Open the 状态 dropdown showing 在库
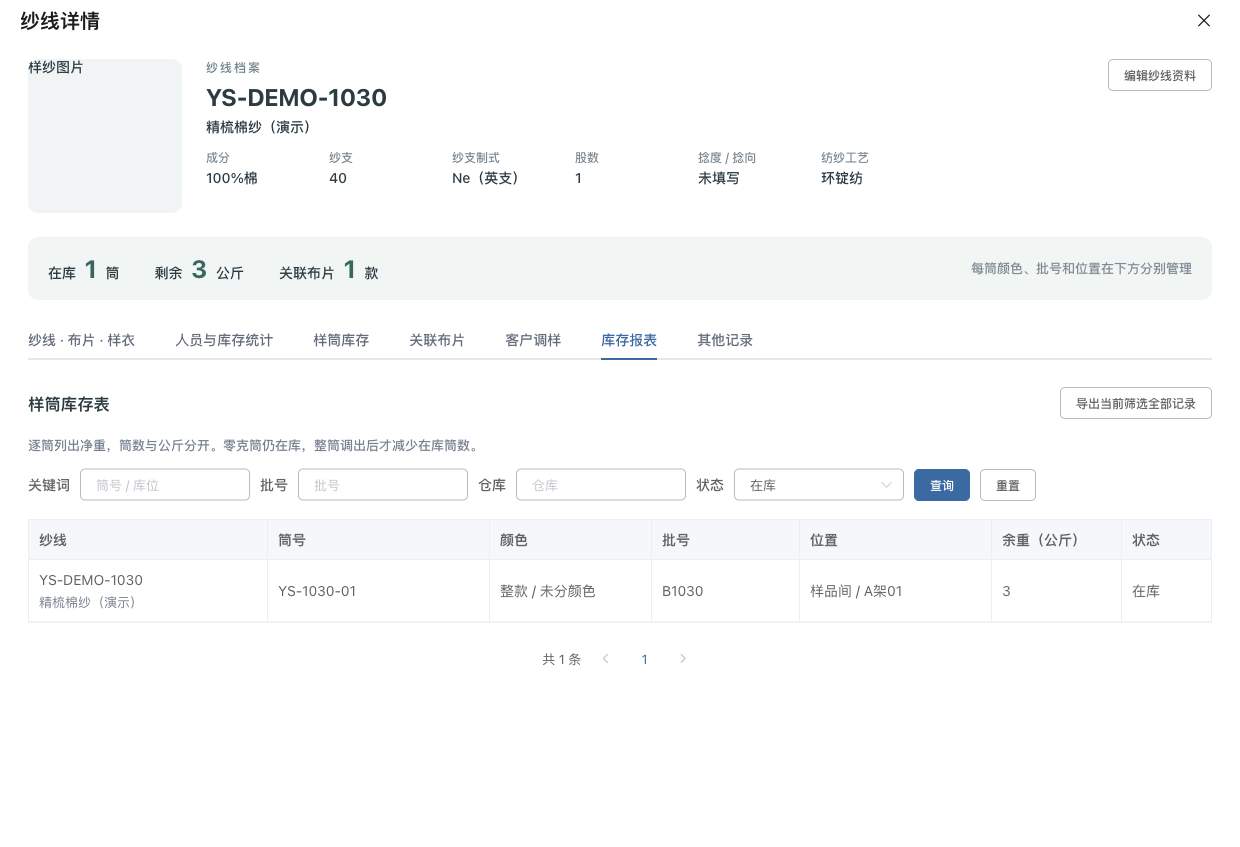 [x=819, y=485]
